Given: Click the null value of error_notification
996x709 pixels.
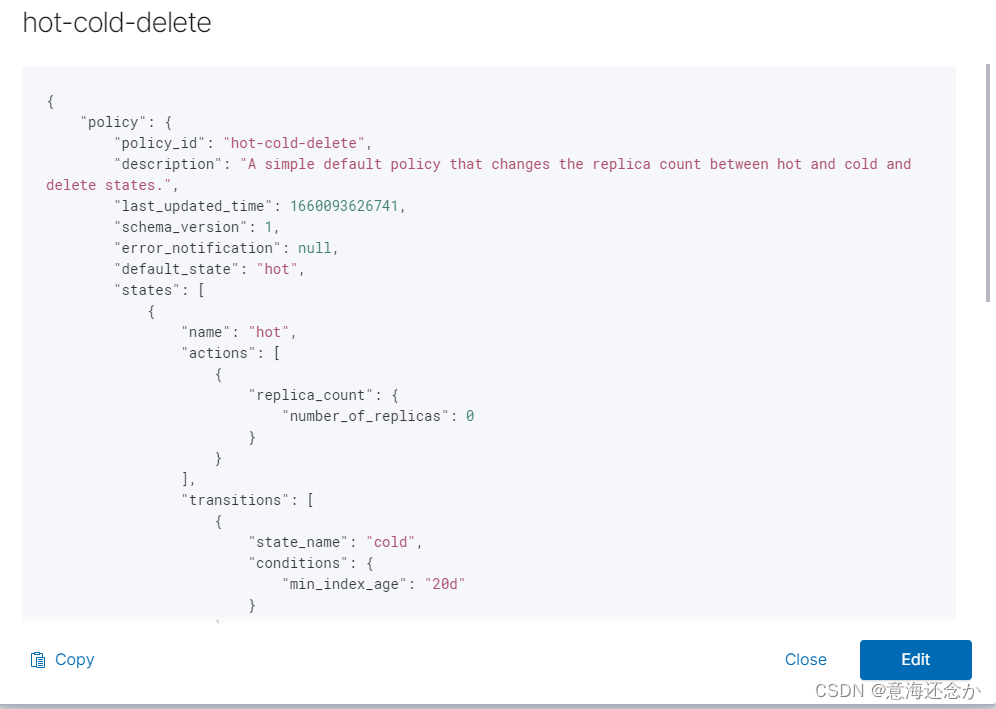Looking at the screenshot, I should pyautogui.click(x=315, y=248).
